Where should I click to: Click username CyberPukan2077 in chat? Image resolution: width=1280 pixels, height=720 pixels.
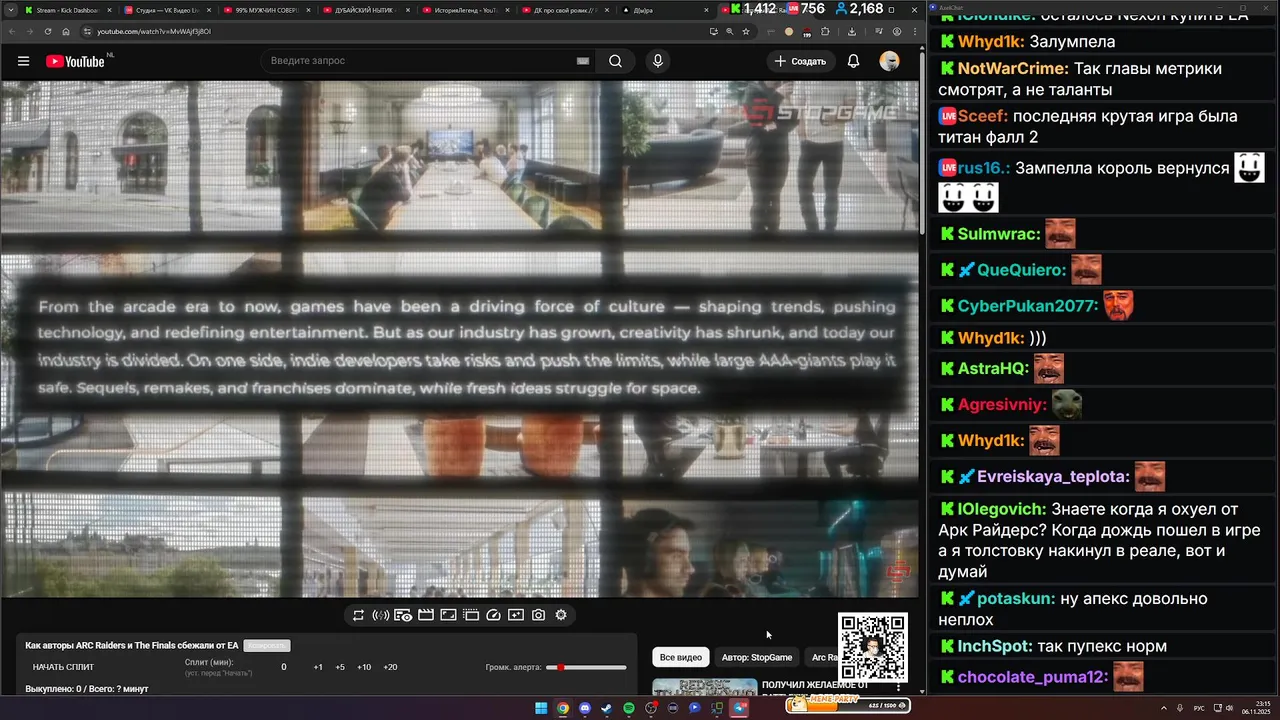click(x=1027, y=306)
